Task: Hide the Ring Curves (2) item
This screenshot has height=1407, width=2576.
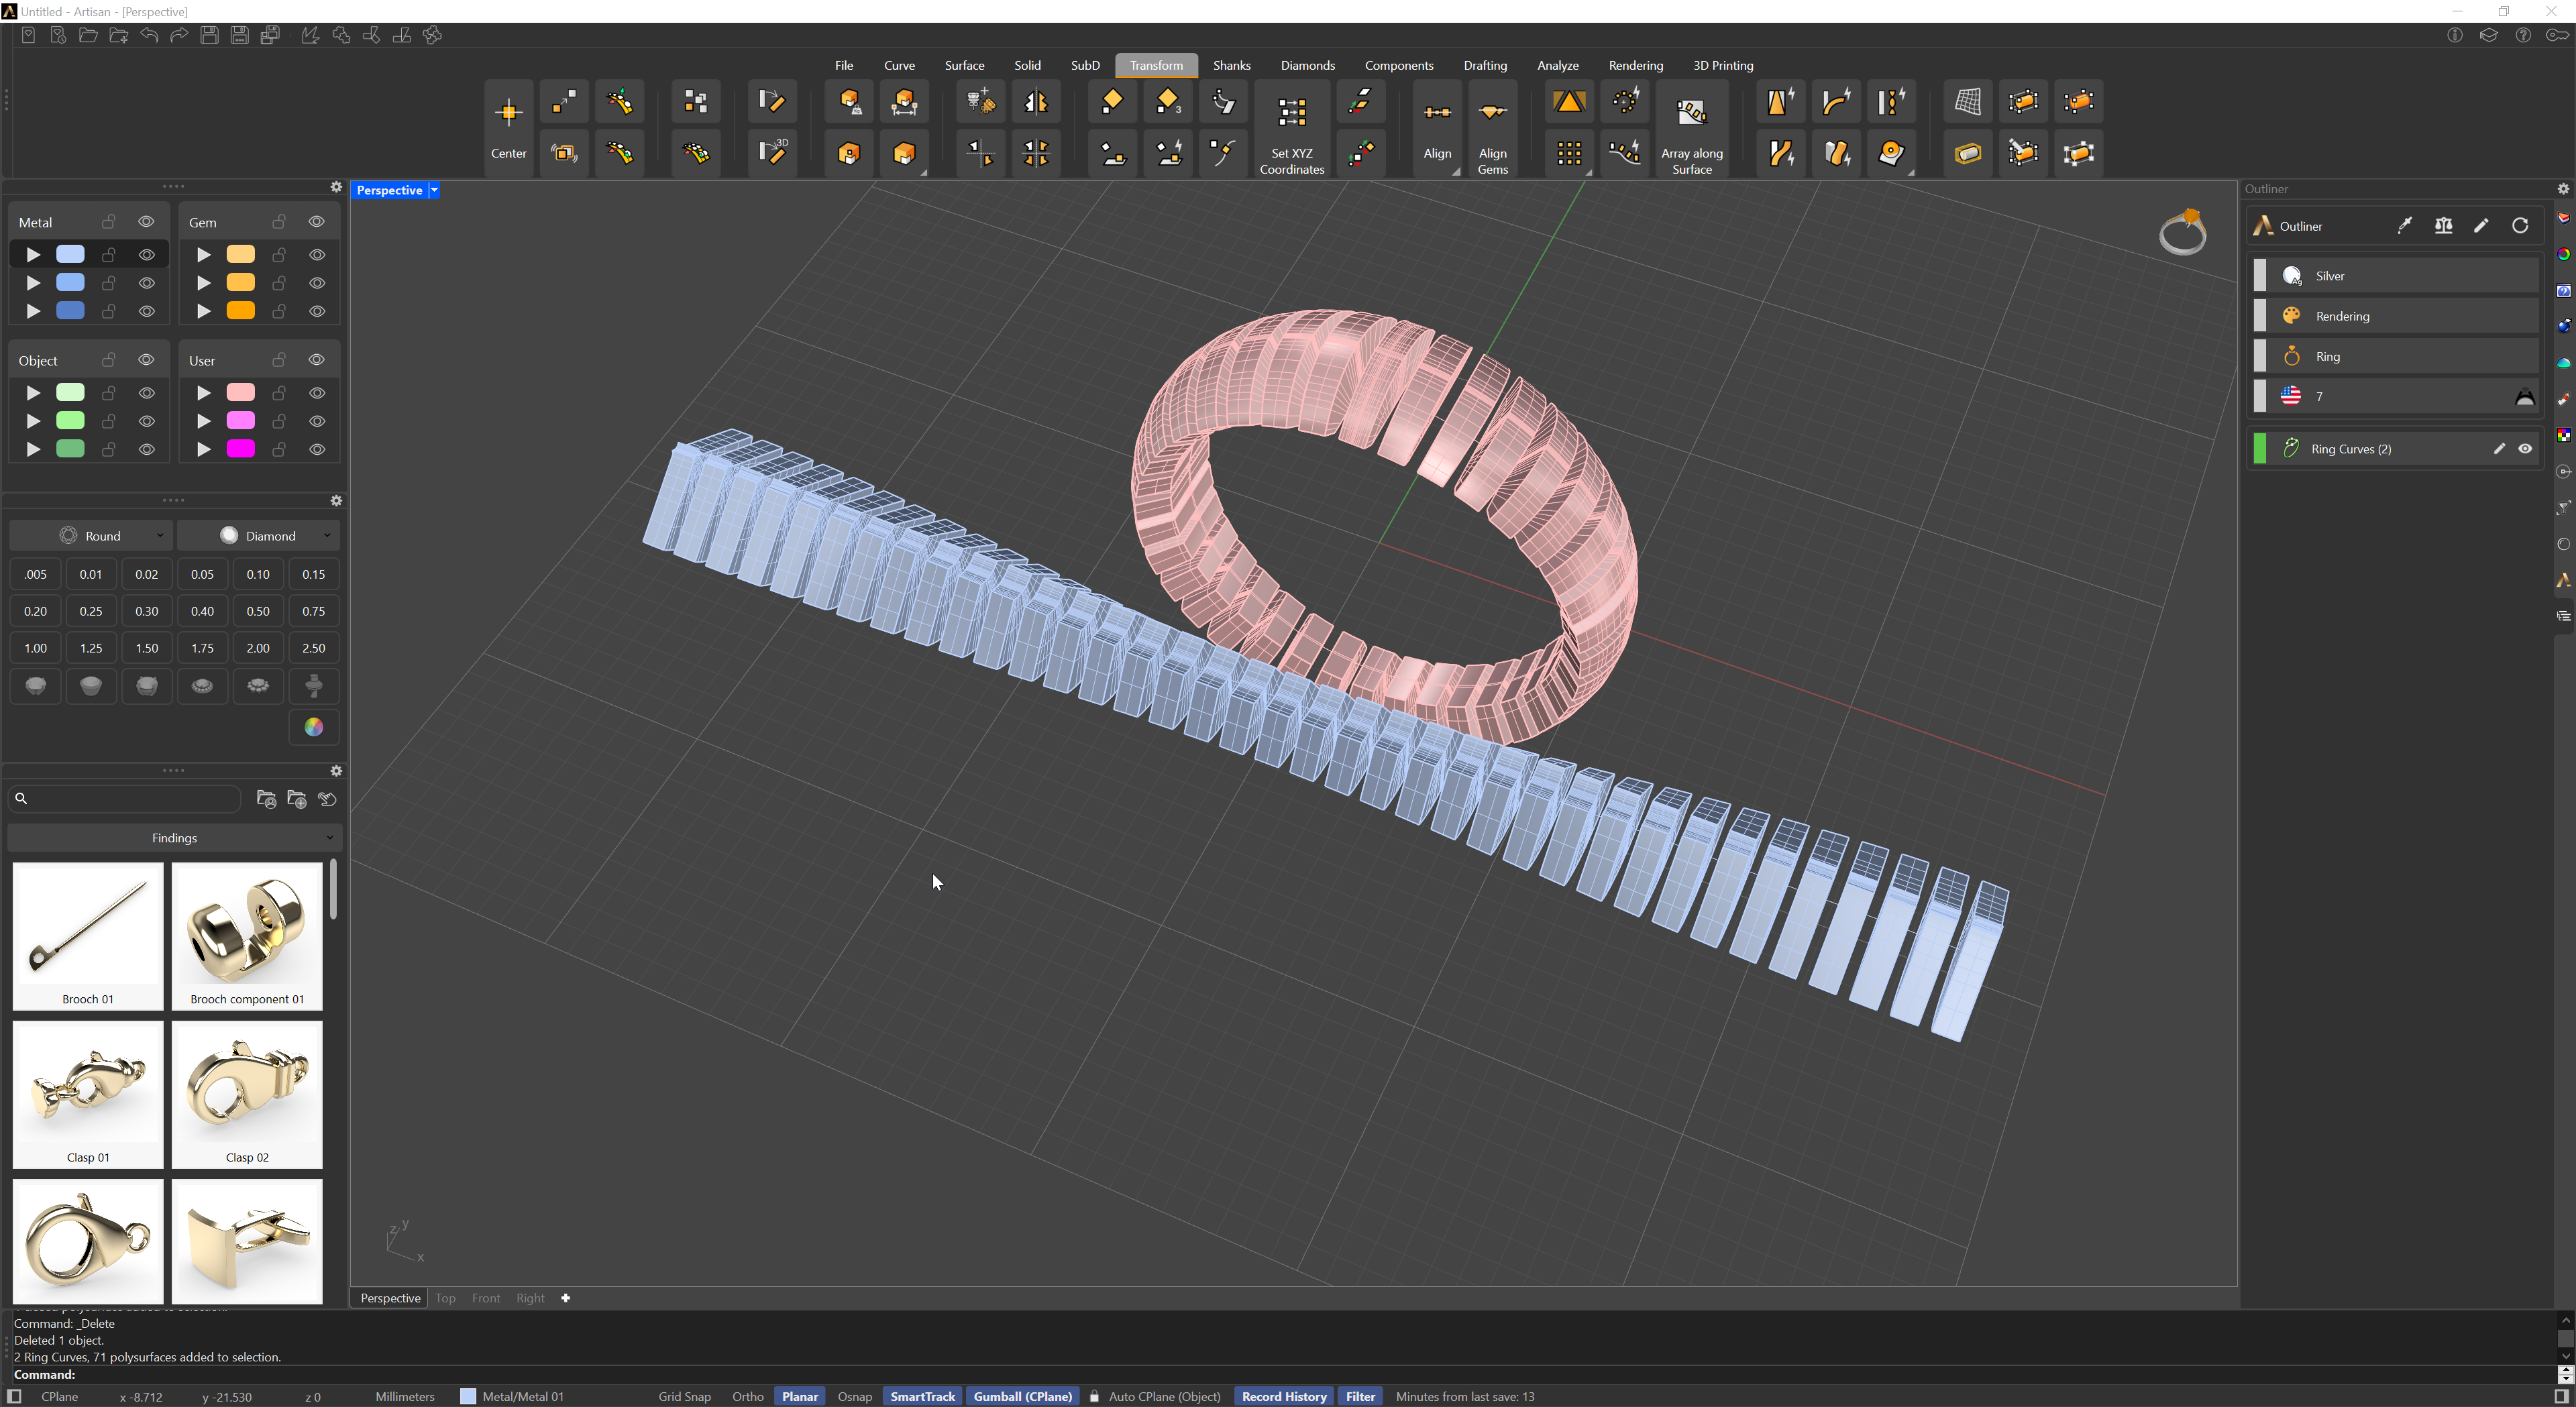Action: [x=2525, y=449]
